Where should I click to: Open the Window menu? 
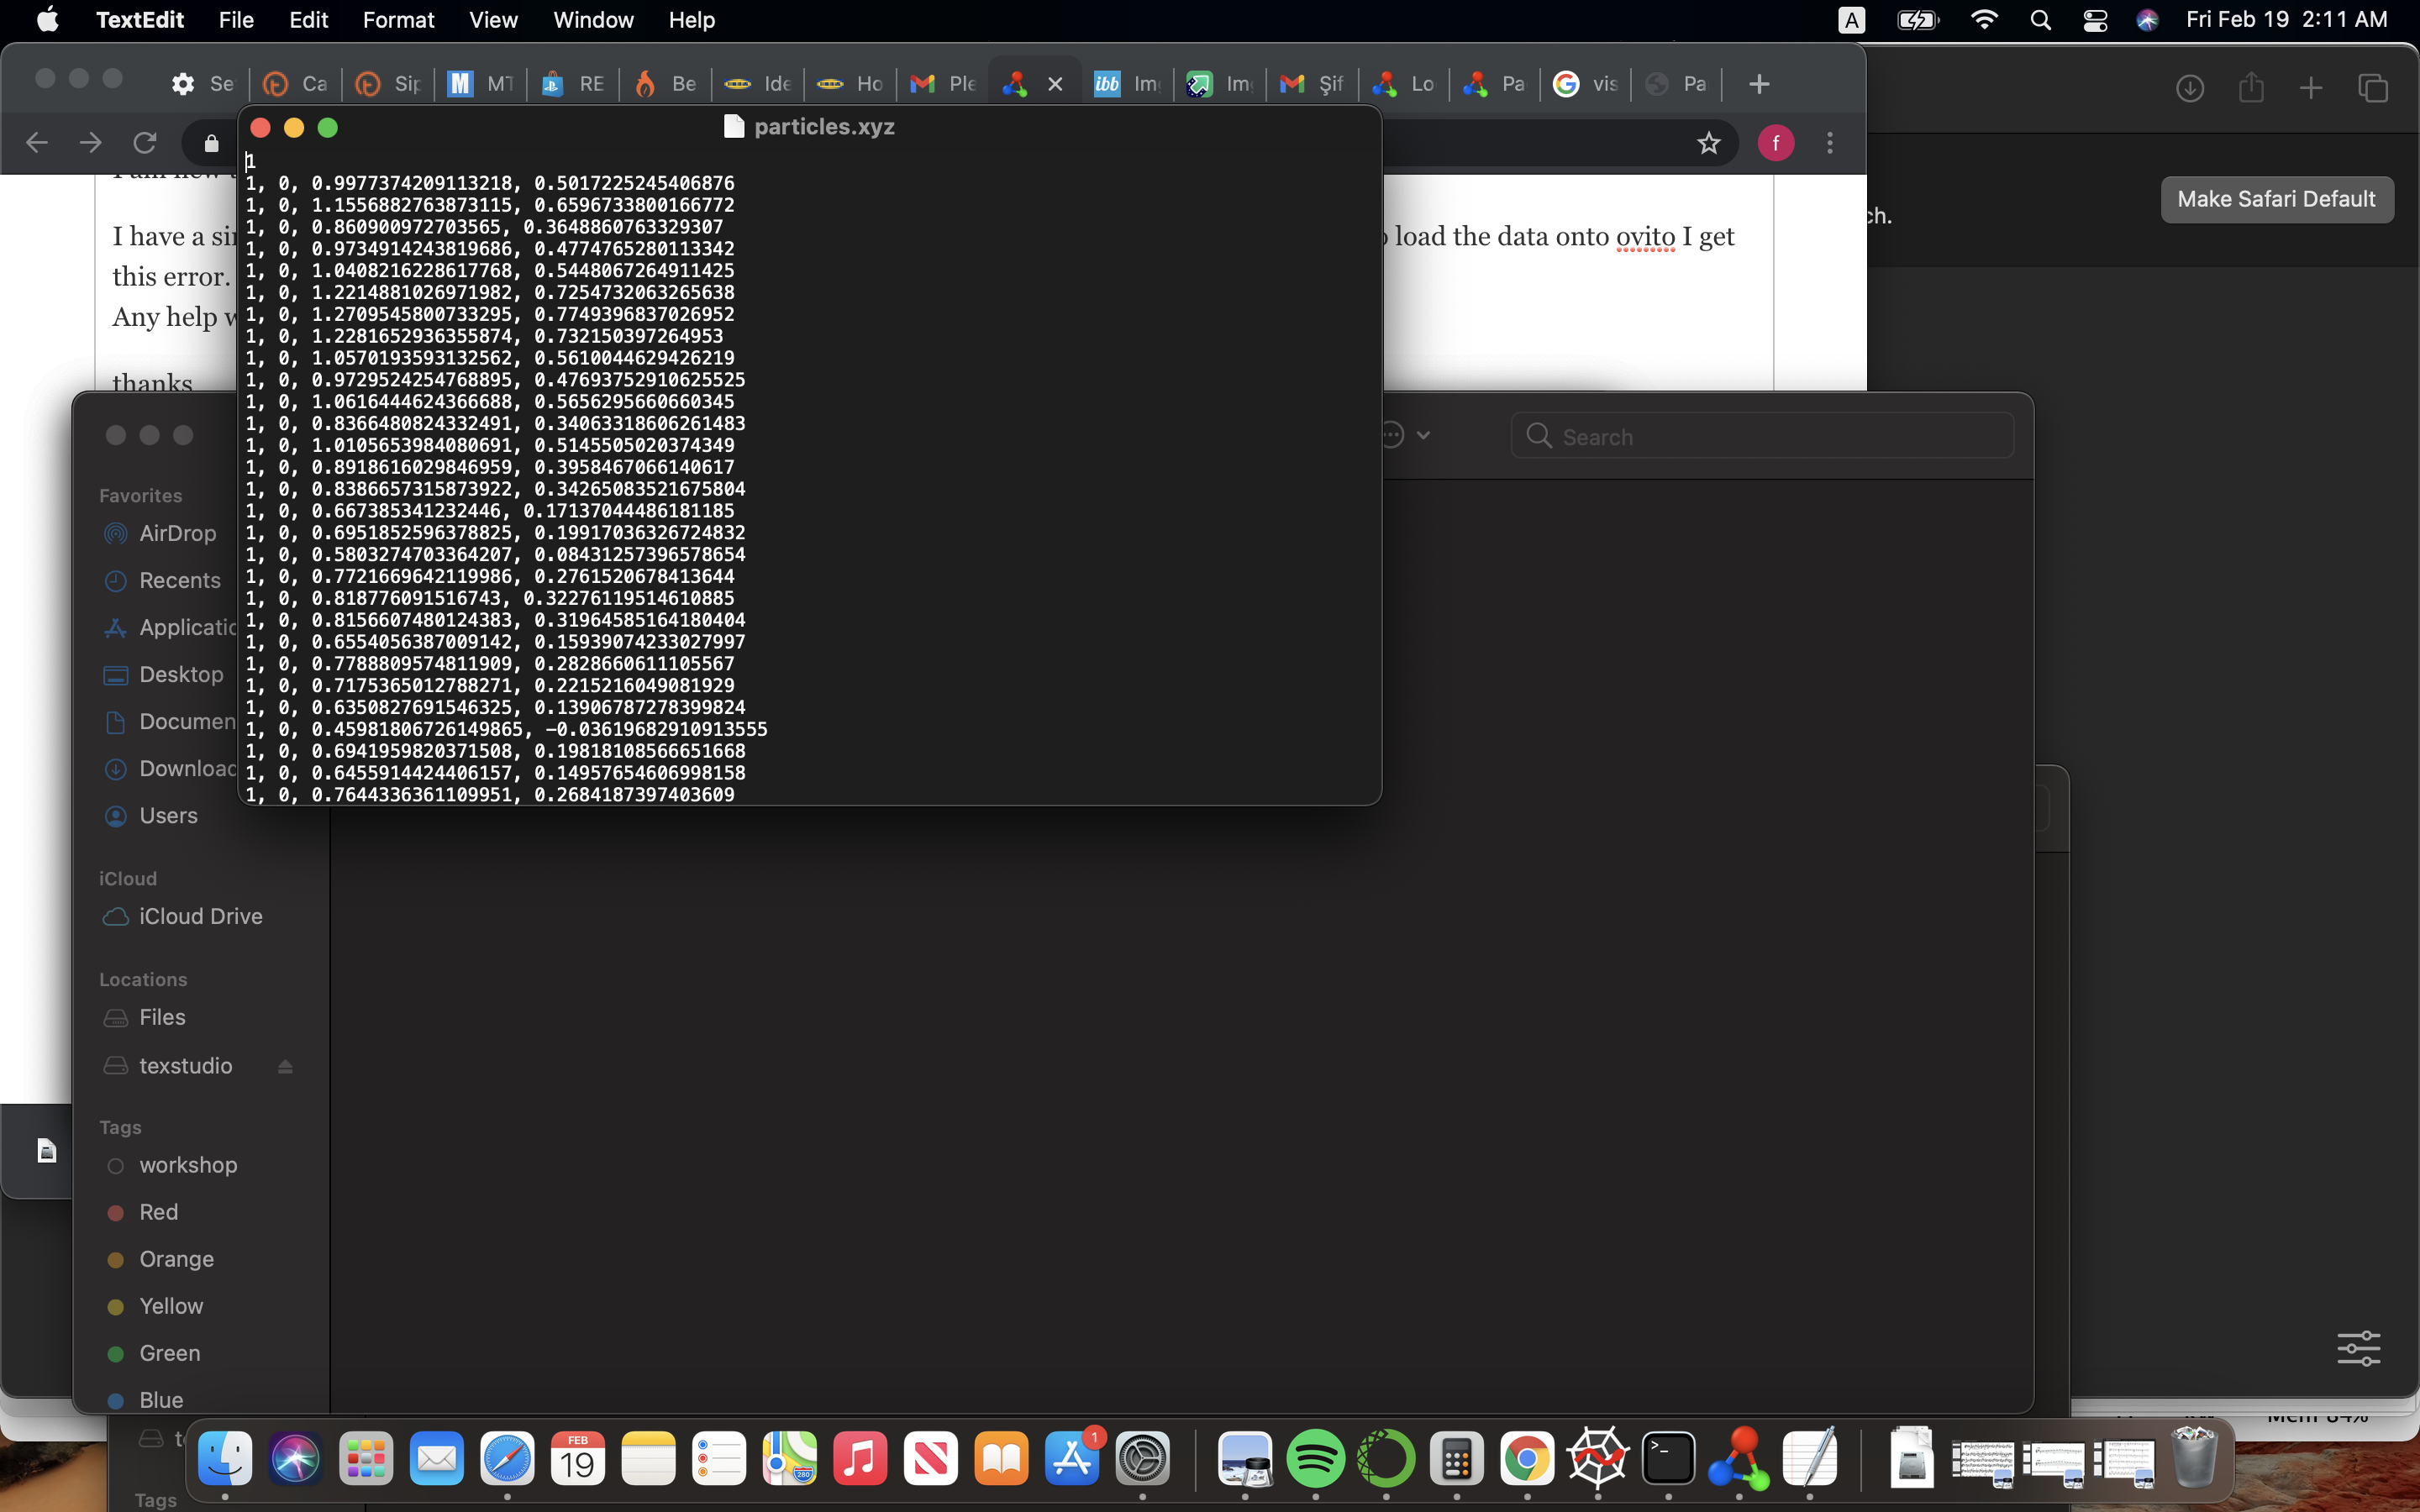pyautogui.click(x=593, y=20)
